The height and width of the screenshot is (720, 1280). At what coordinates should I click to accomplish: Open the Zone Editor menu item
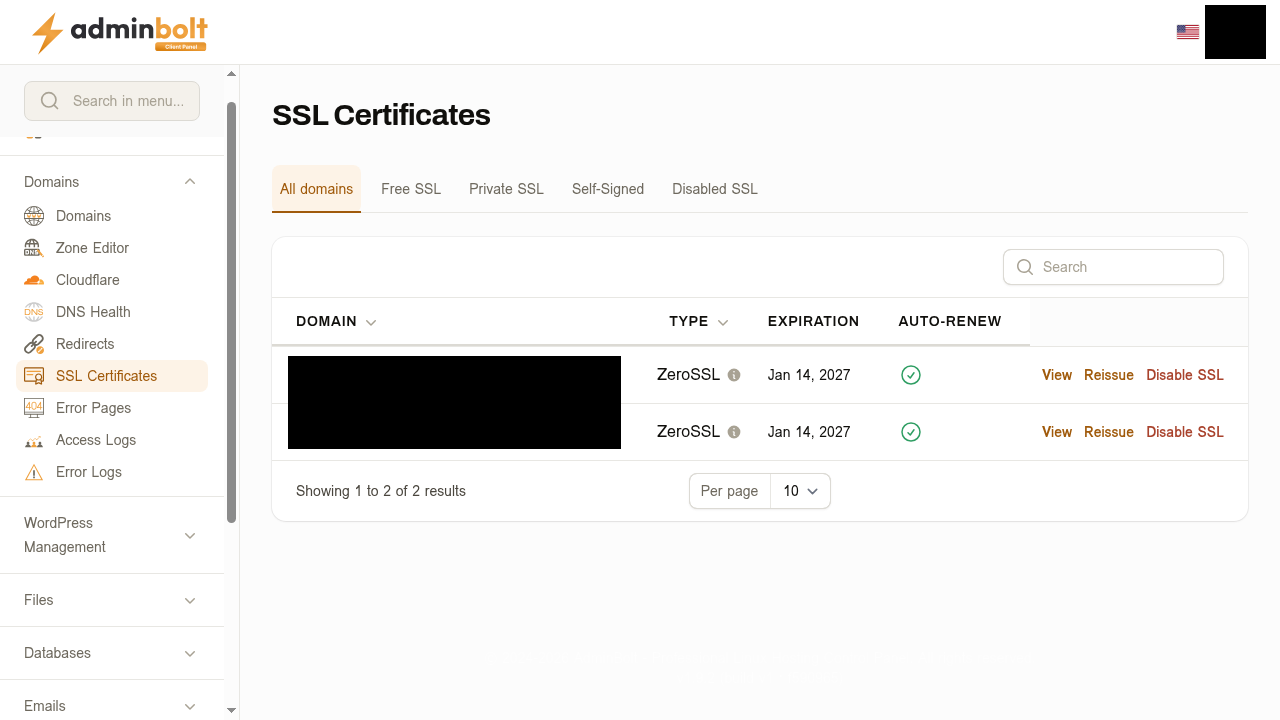point(112,248)
